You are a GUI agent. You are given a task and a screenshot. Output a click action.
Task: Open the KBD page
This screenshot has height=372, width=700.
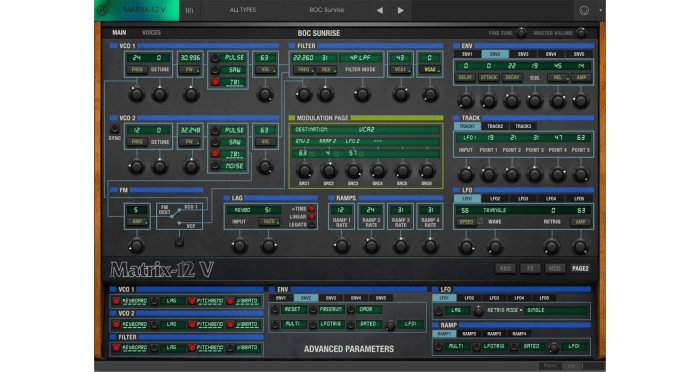point(505,268)
